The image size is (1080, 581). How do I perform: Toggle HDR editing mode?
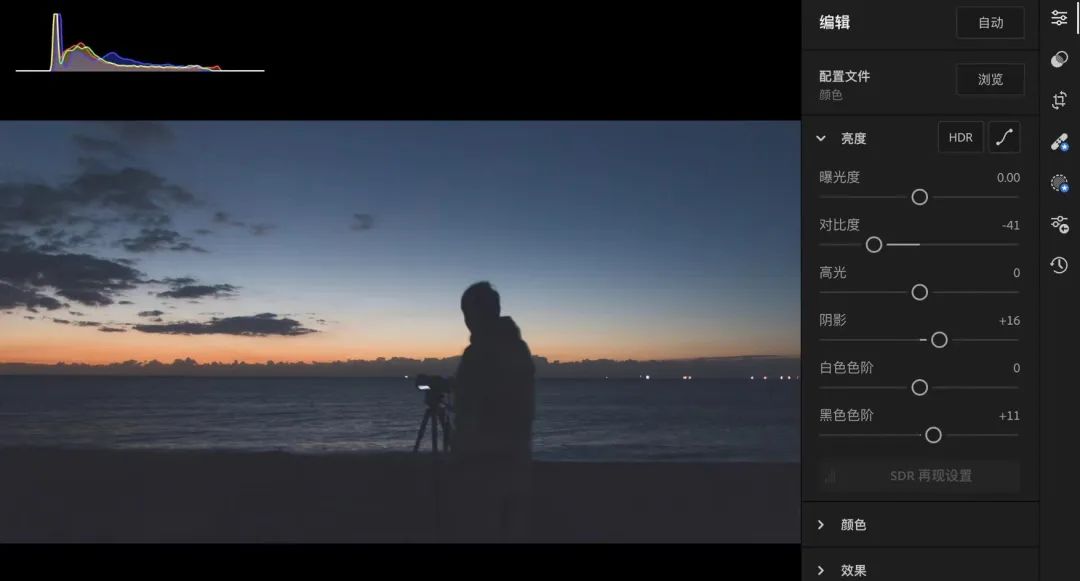[960, 138]
